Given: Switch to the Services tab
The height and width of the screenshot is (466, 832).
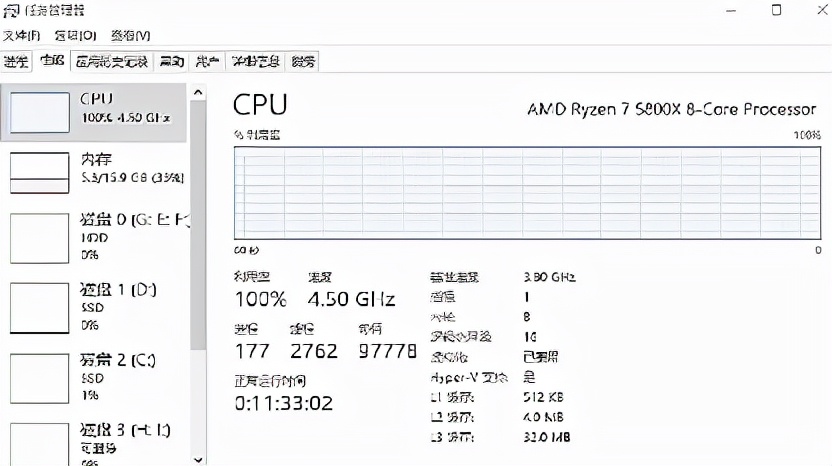Looking at the screenshot, I should 303,62.
